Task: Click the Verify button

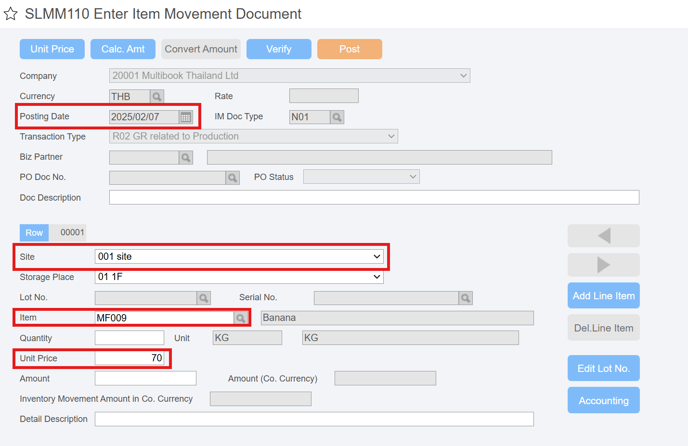Action: (x=279, y=49)
